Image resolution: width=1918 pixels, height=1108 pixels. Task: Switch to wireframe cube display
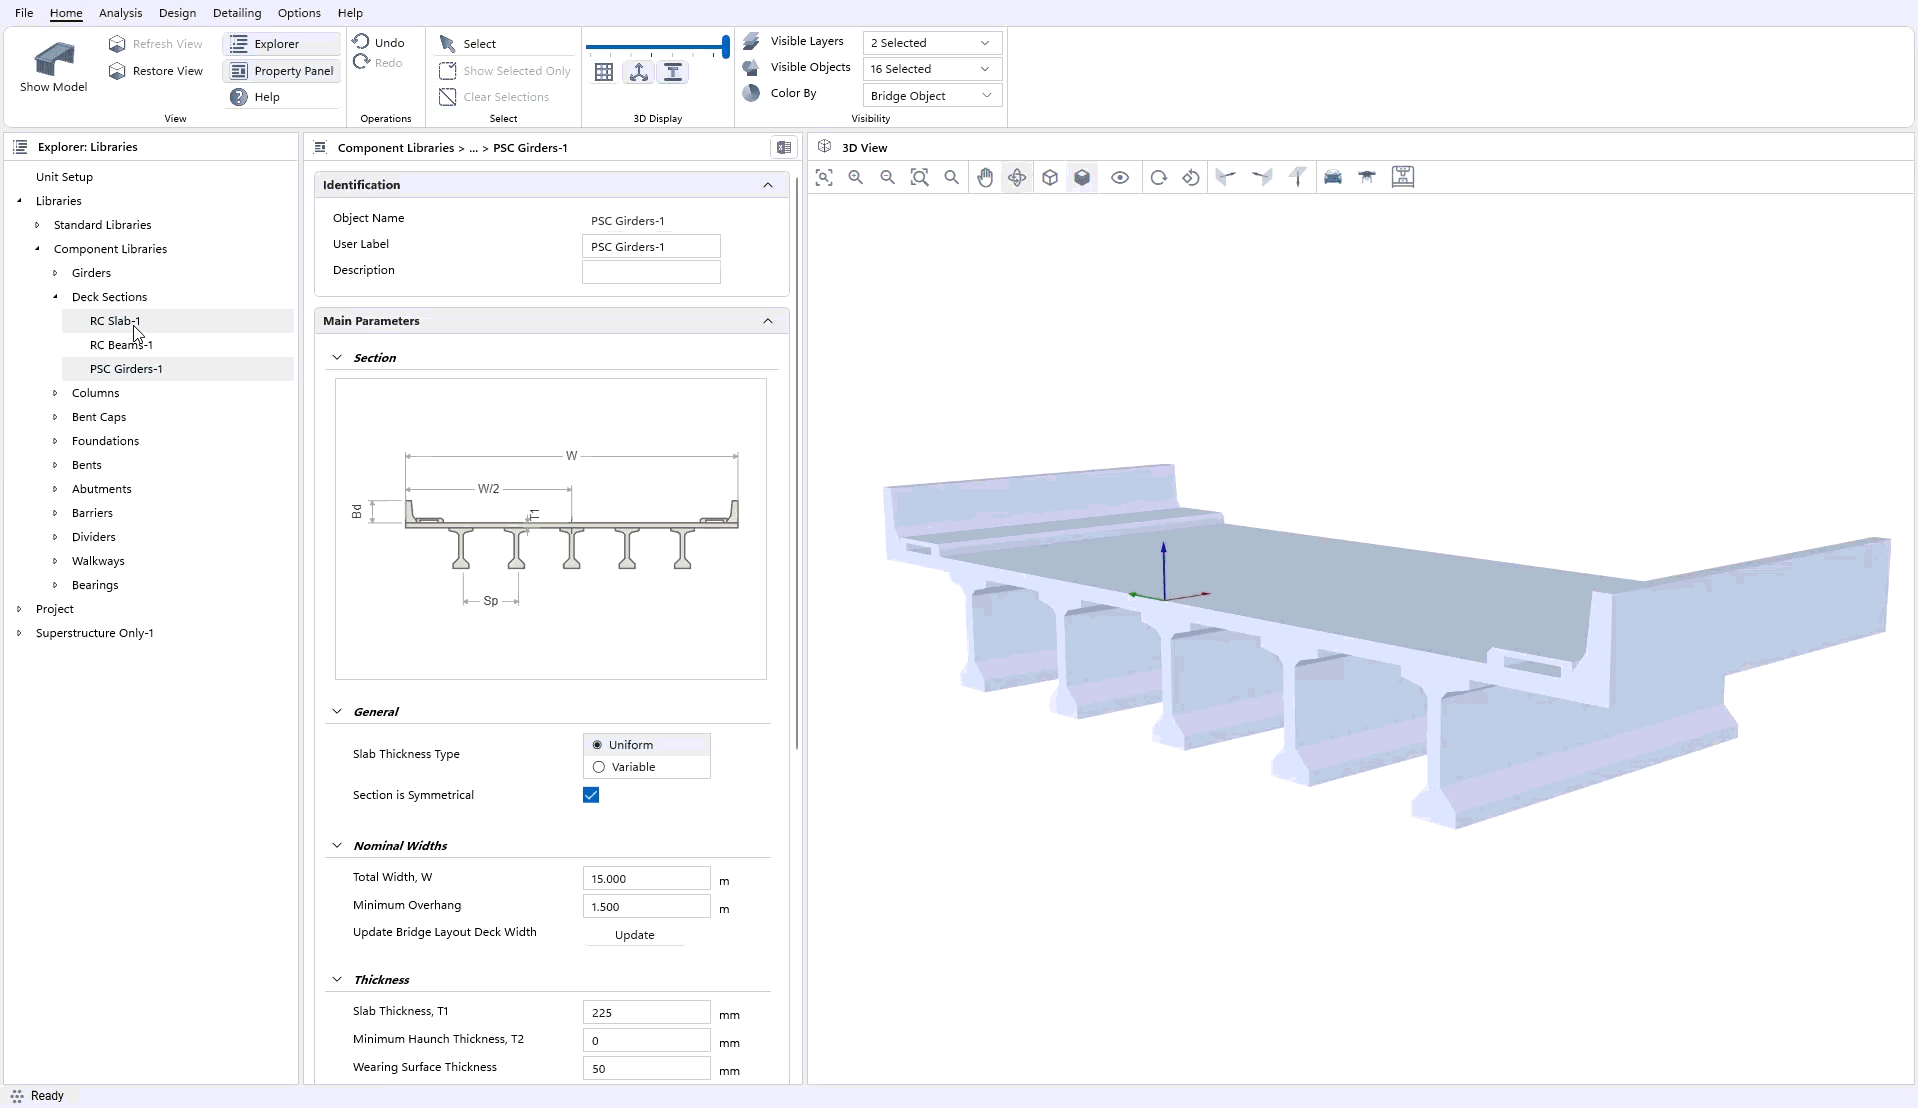1050,177
